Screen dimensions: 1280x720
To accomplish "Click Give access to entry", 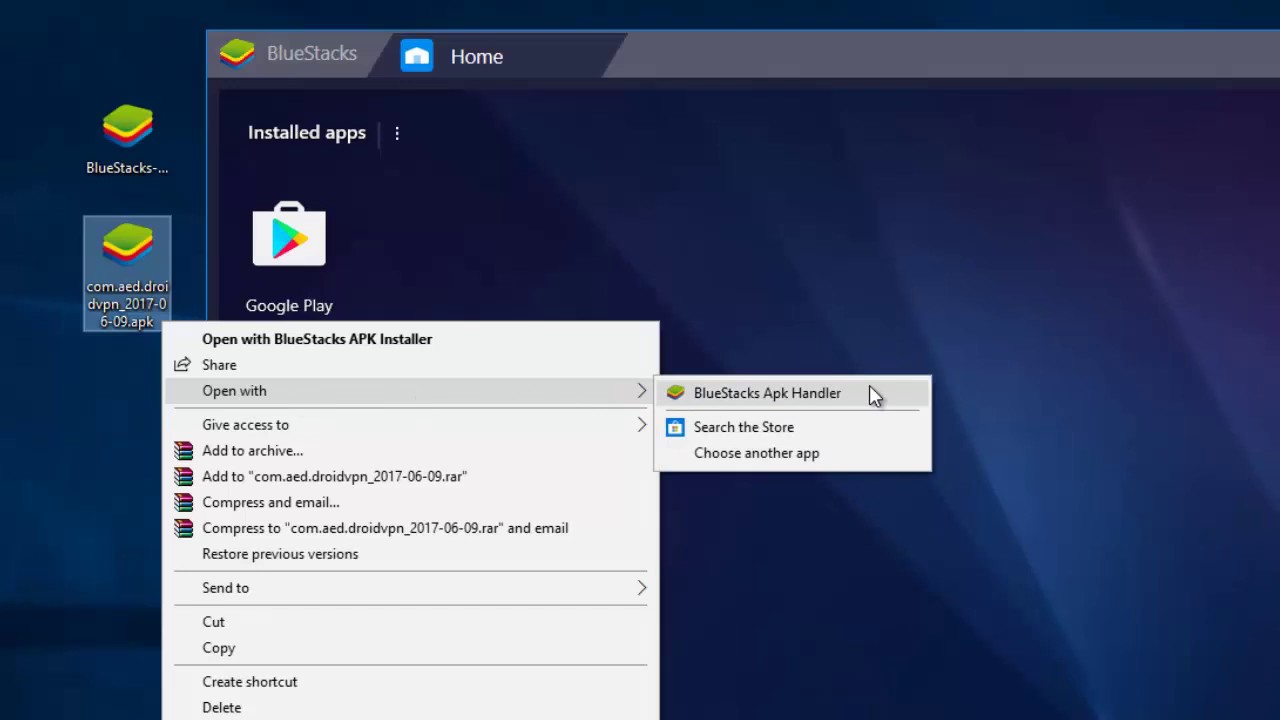I will point(410,425).
